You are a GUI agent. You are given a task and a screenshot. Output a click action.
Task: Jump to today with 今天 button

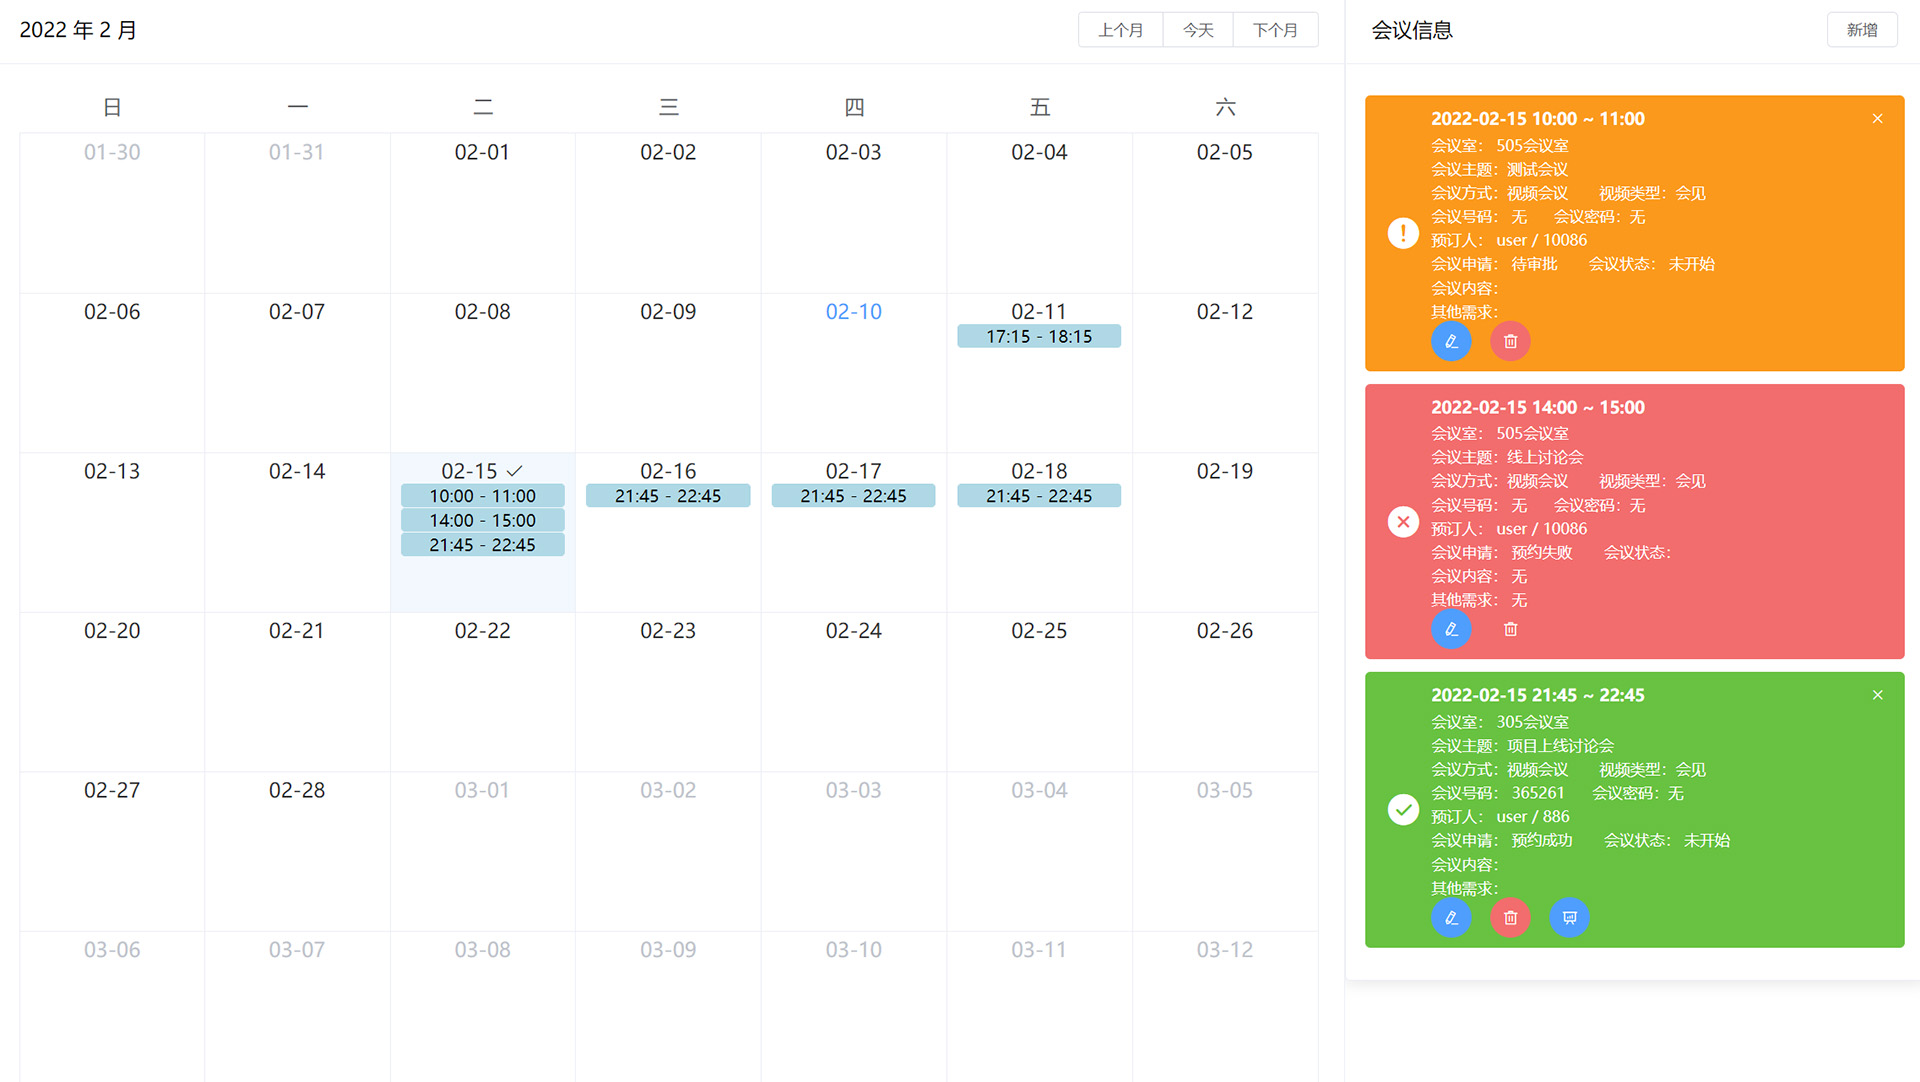pyautogui.click(x=1198, y=30)
